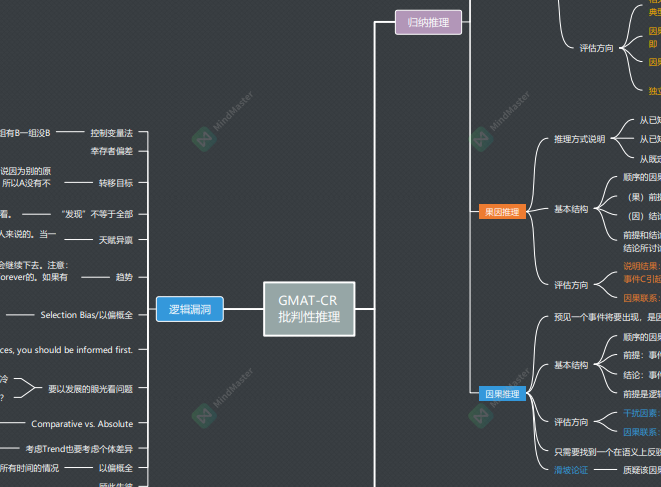Click the 天赋异禀 topic

[x=116, y=240]
